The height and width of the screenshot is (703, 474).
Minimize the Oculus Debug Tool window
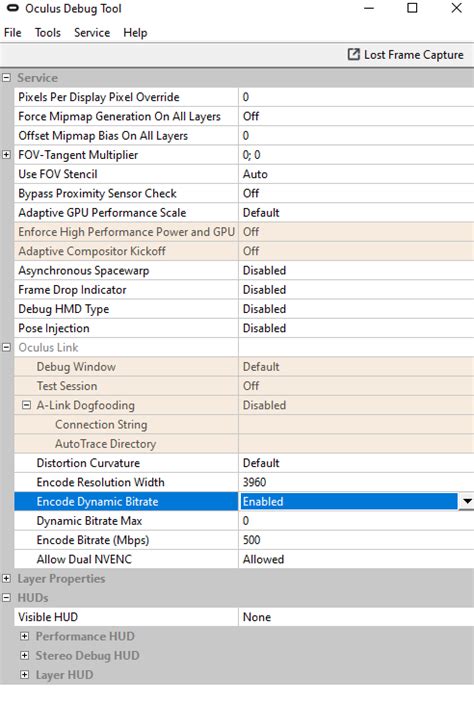point(369,8)
